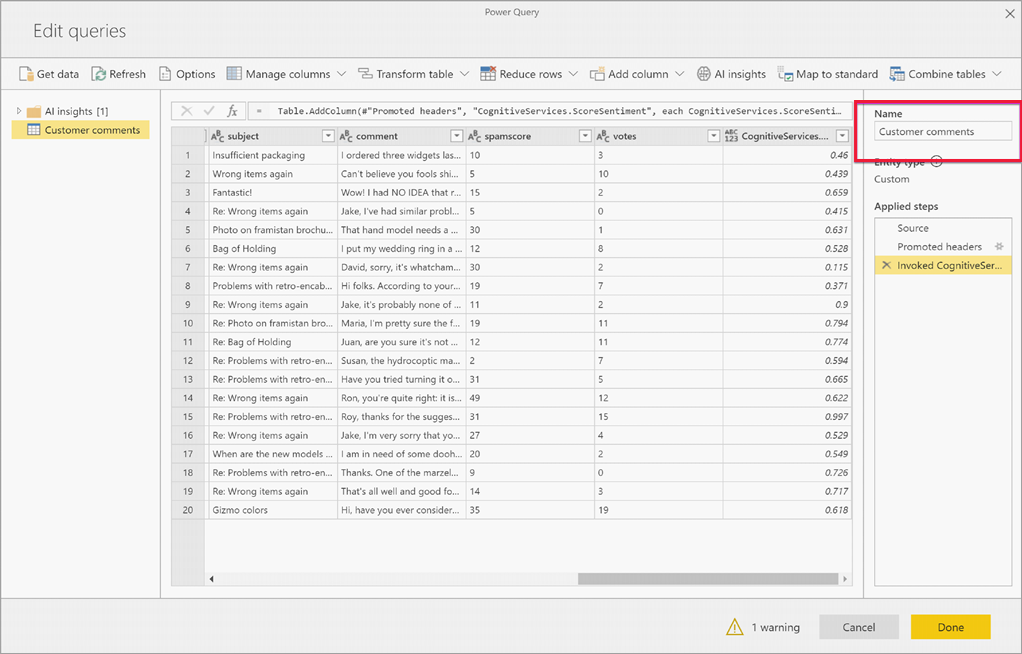This screenshot has width=1022, height=654.
Task: Click the comment column text type icon
Action: pos(345,136)
